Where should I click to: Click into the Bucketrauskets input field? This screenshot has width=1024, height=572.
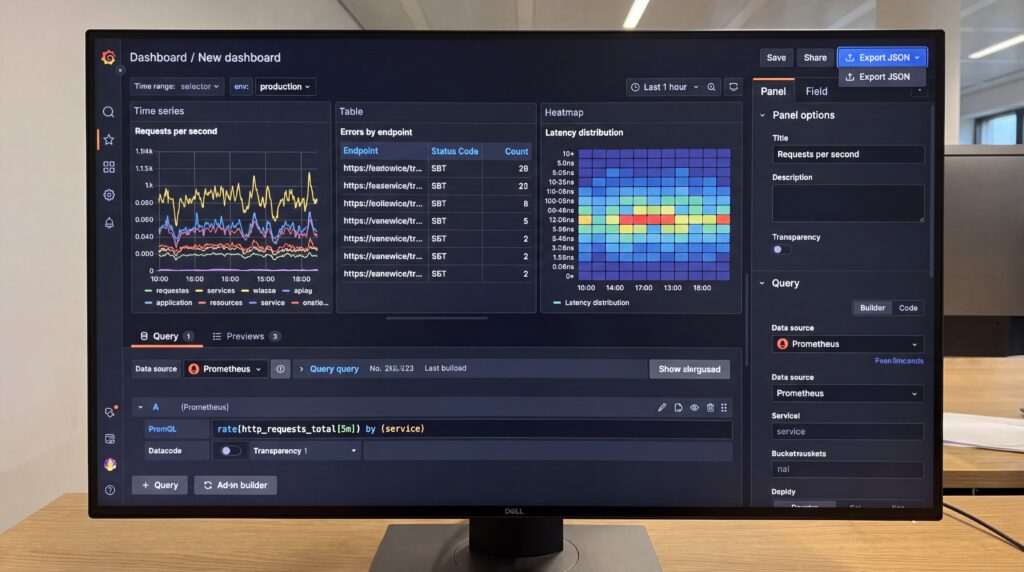coord(848,469)
